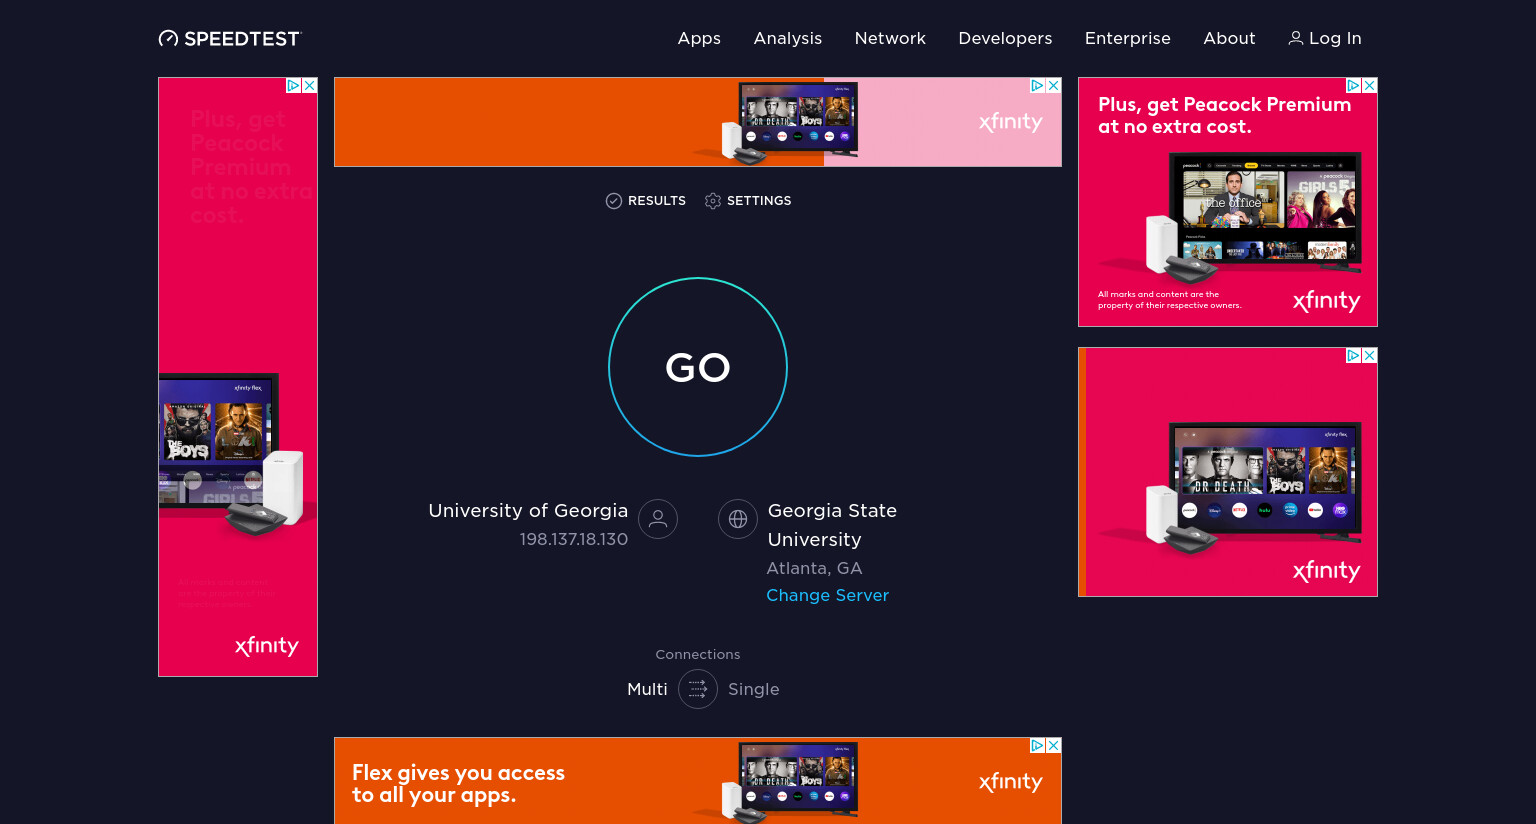Open the Results page
The image size is (1536, 824).
[x=645, y=201]
